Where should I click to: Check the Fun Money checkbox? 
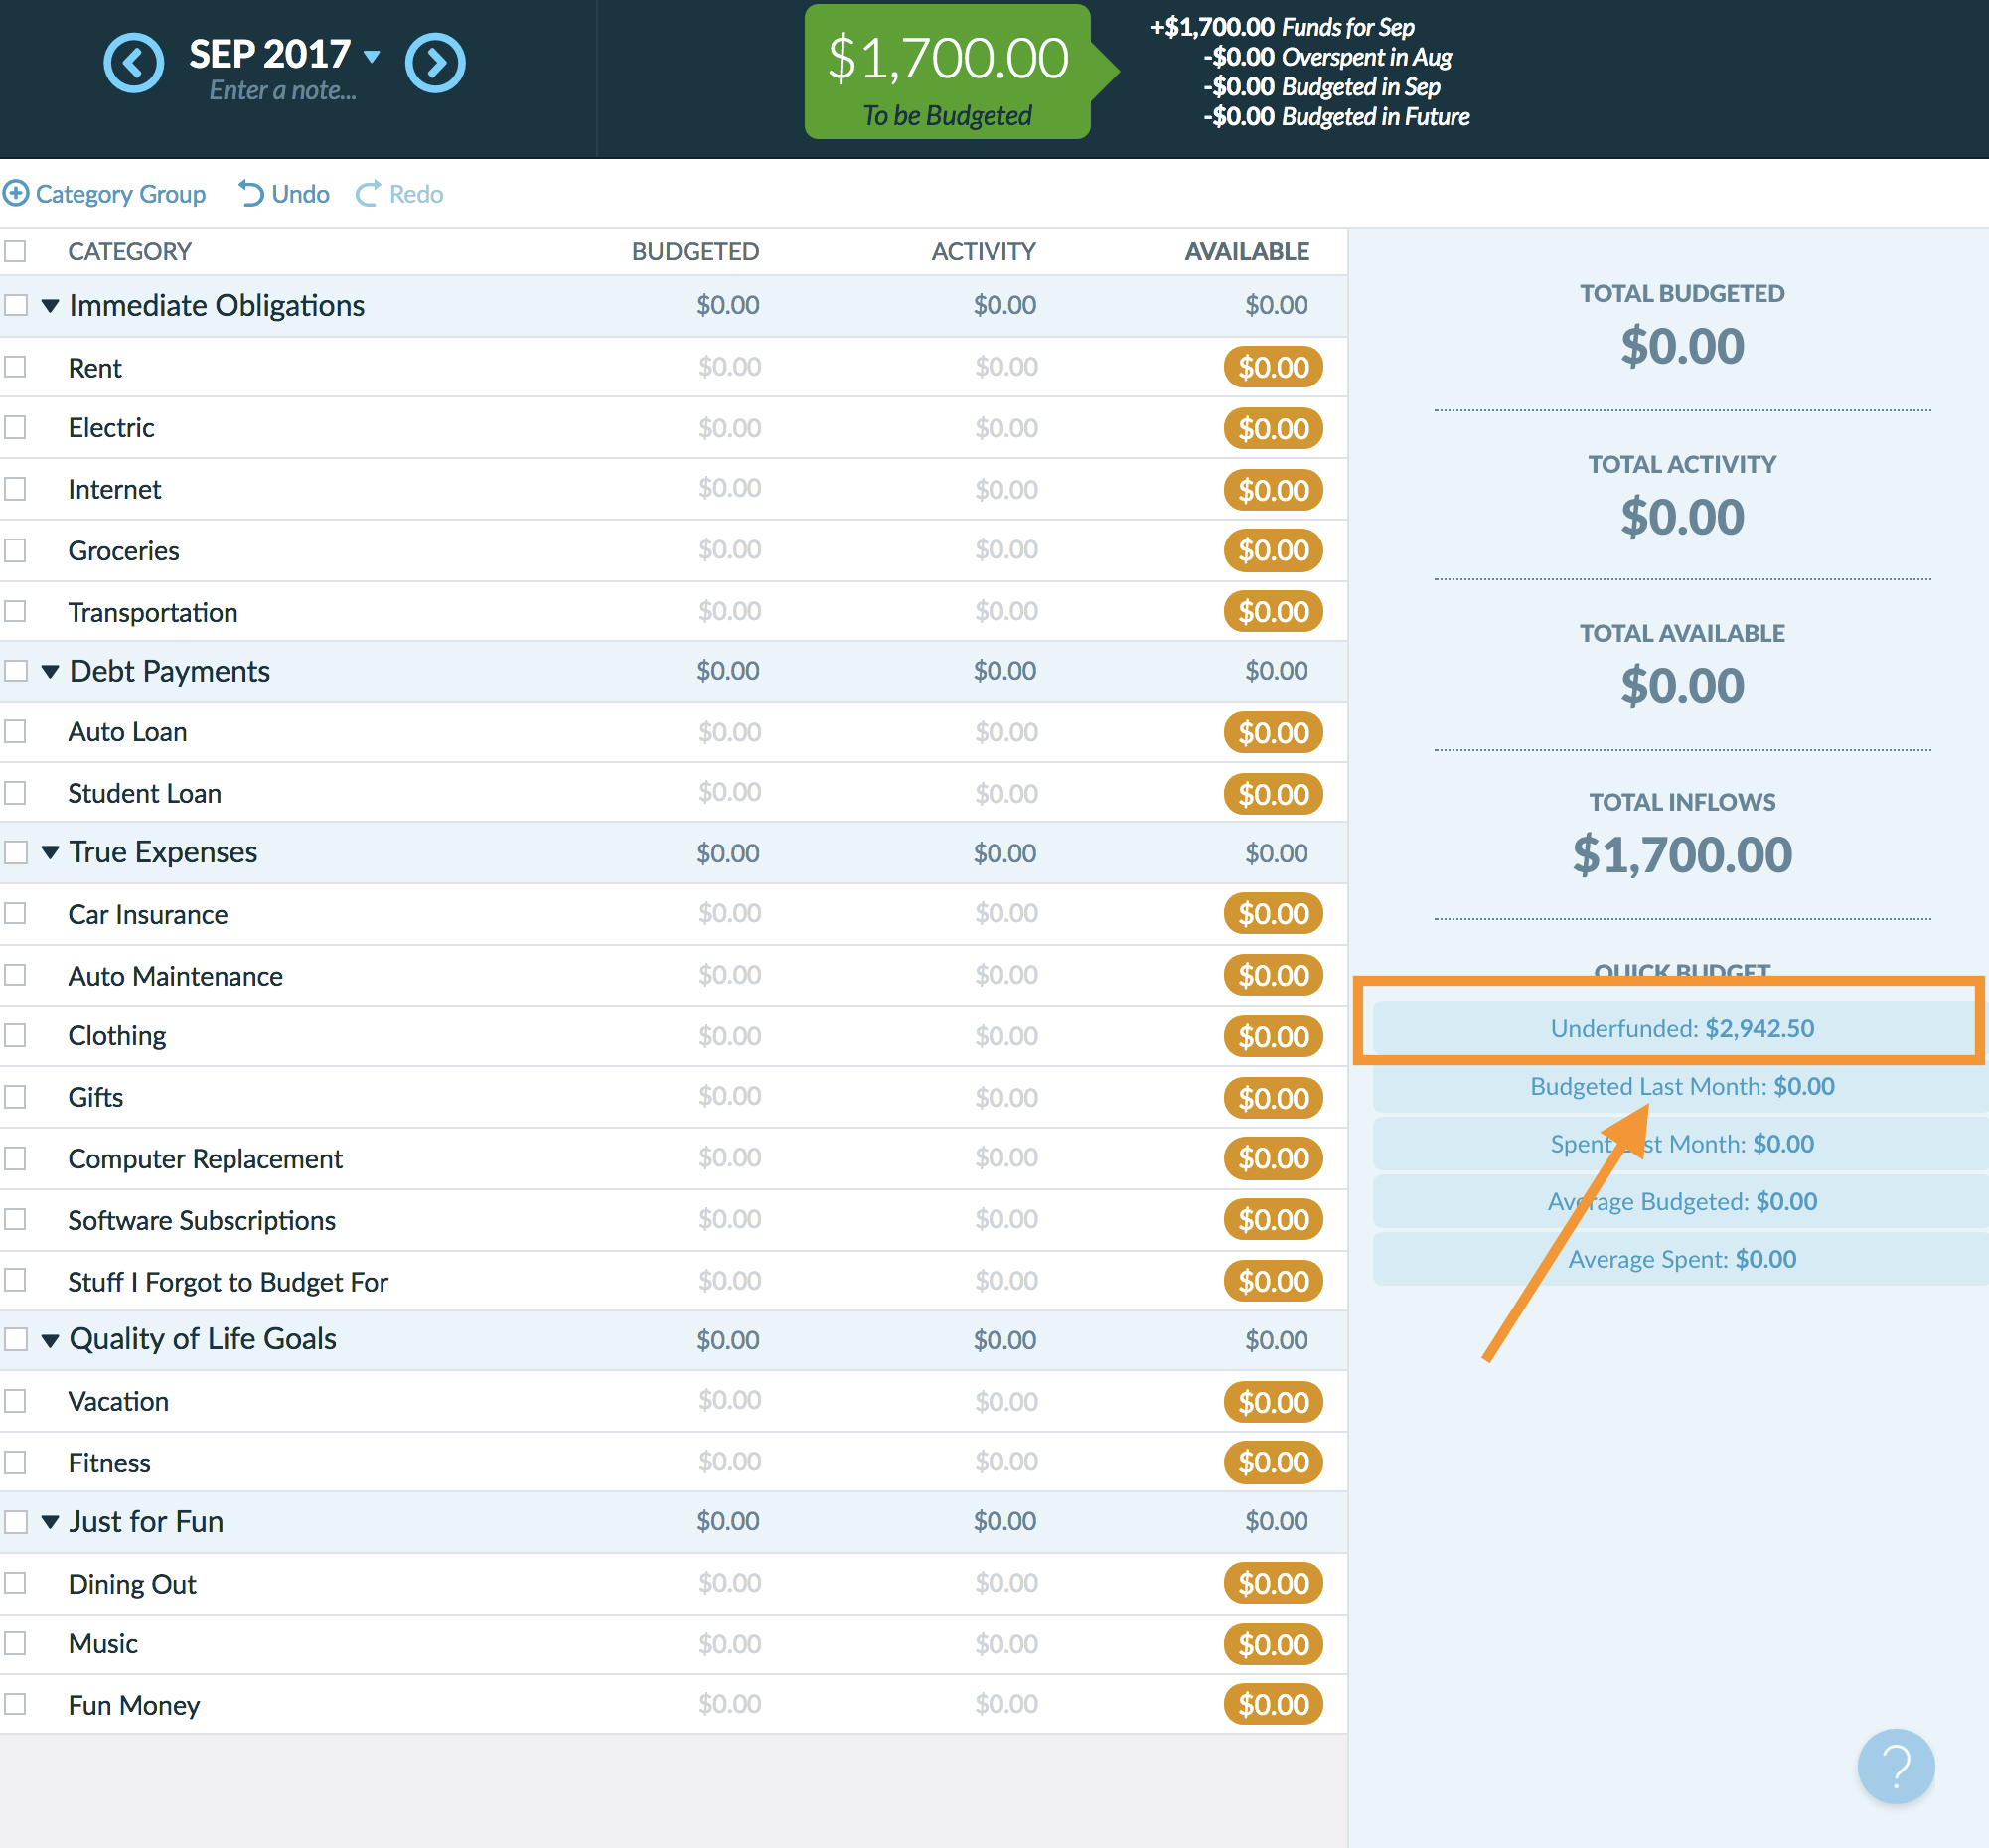coord(15,1704)
